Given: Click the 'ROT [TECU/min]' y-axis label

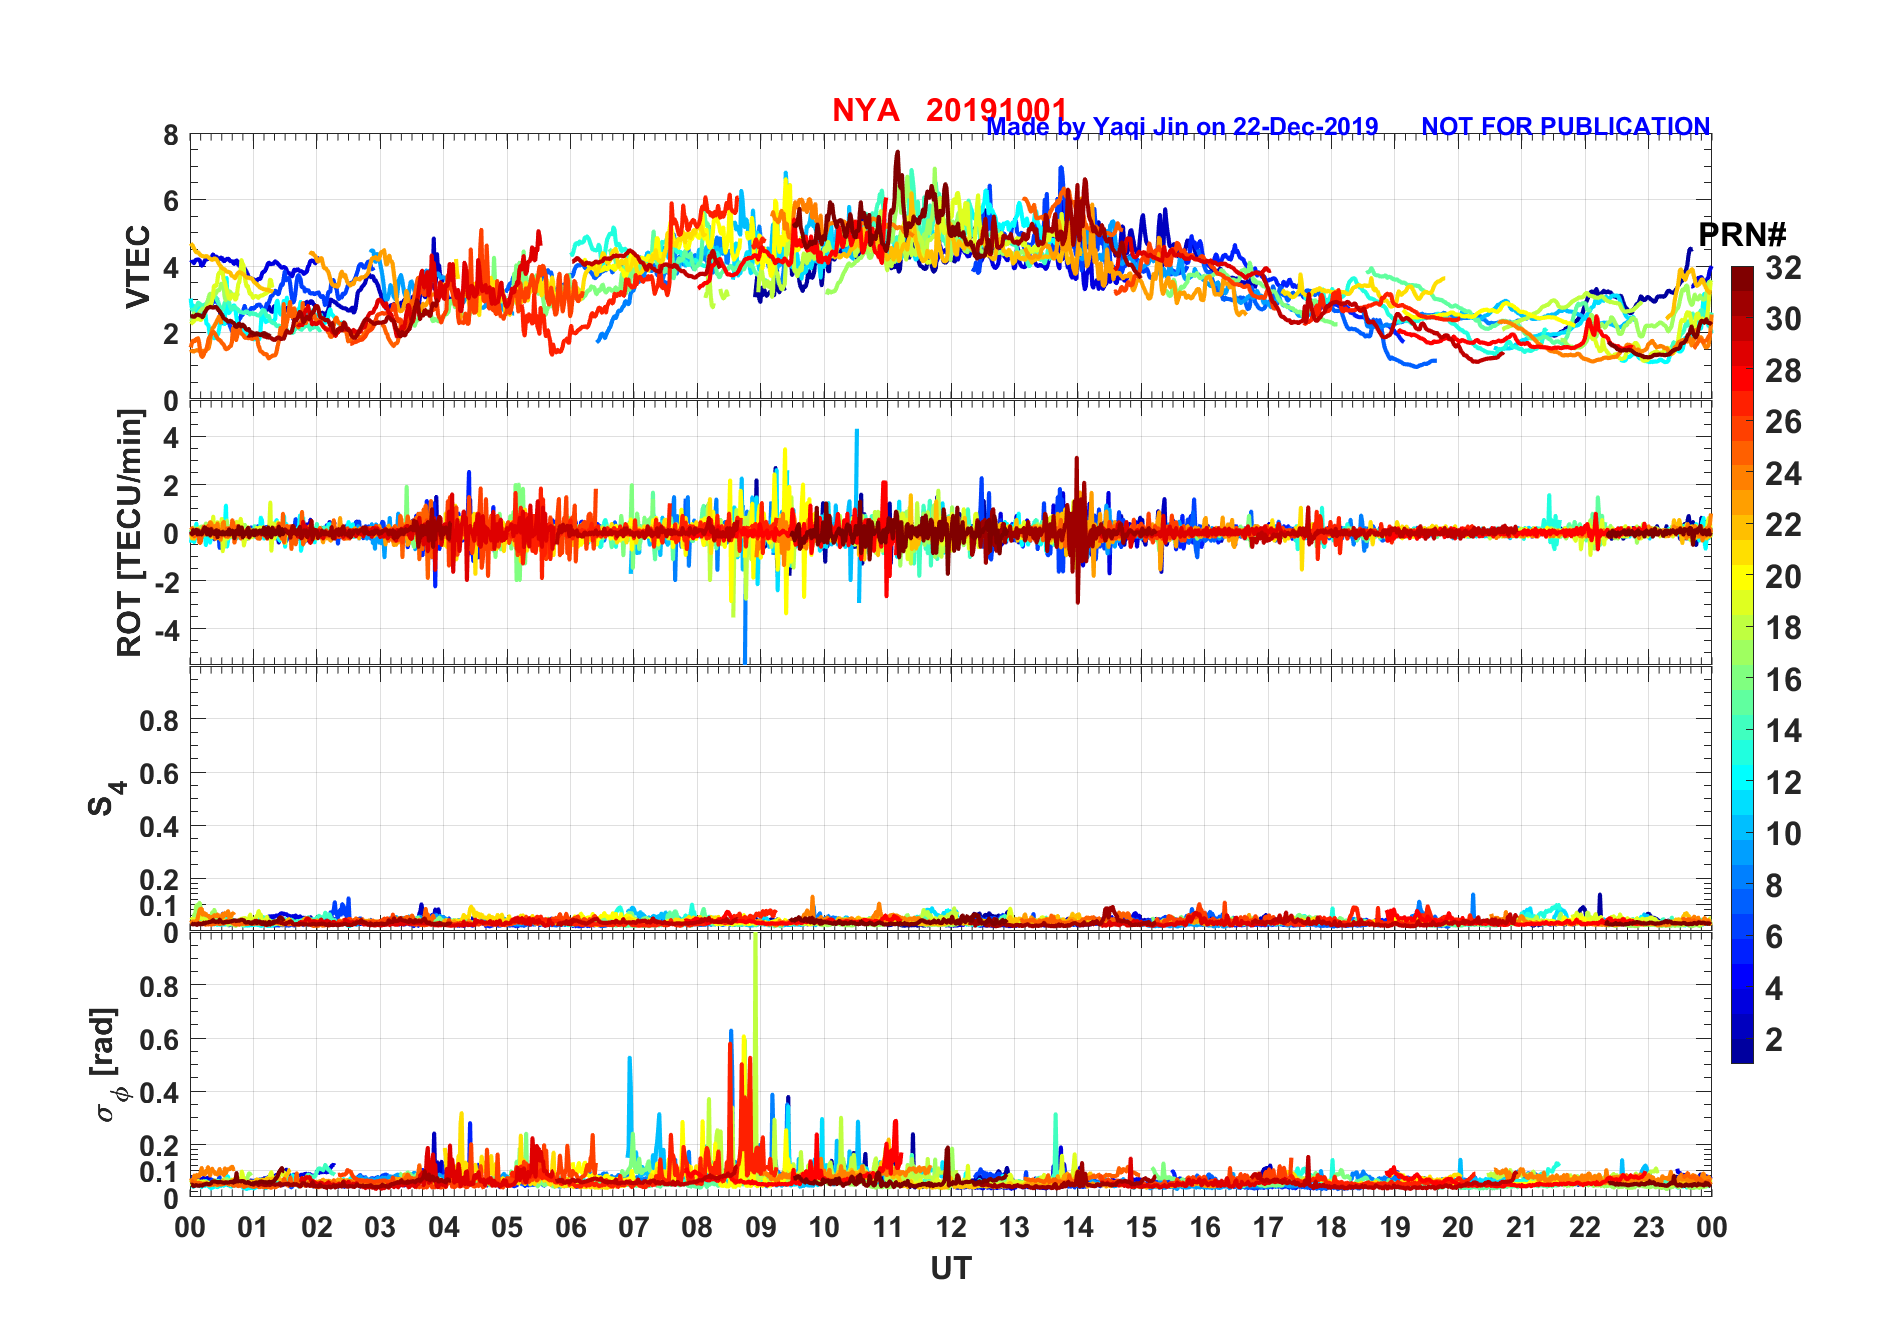Looking at the screenshot, I should coord(130,533).
